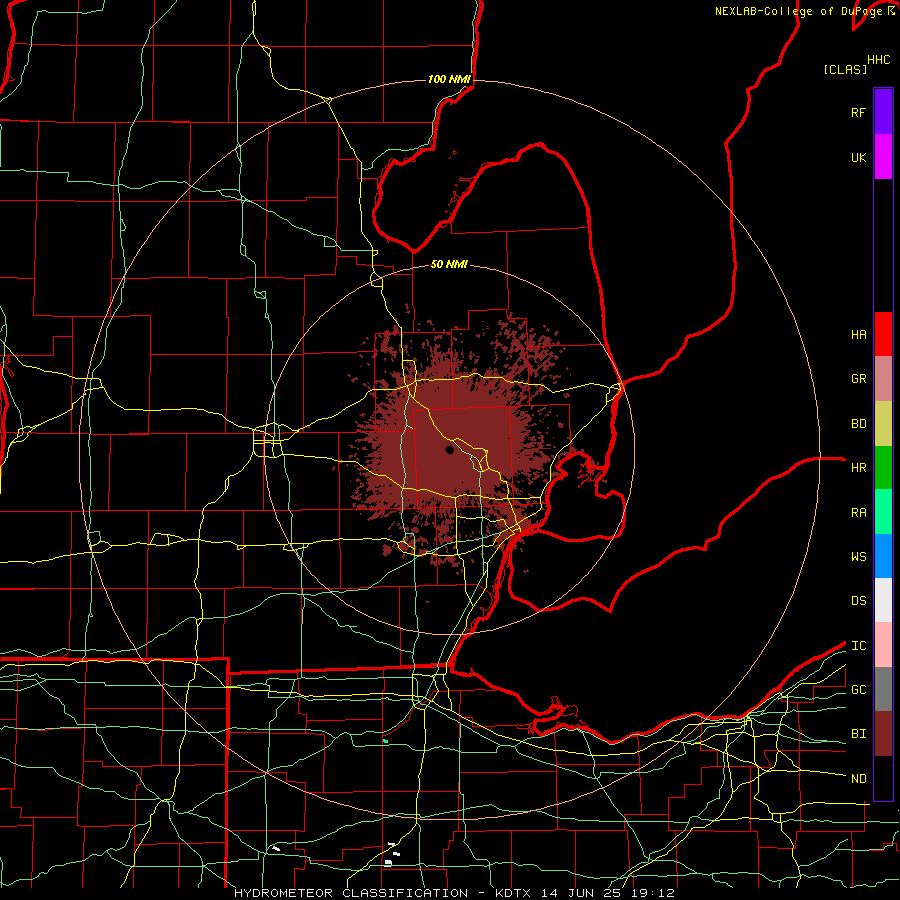Click the UK magenta legend swatch
This screenshot has height=900, width=900.
[x=883, y=156]
